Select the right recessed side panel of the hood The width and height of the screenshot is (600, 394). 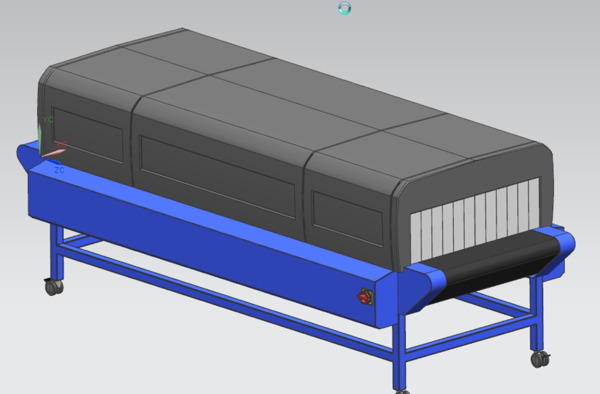(347, 218)
